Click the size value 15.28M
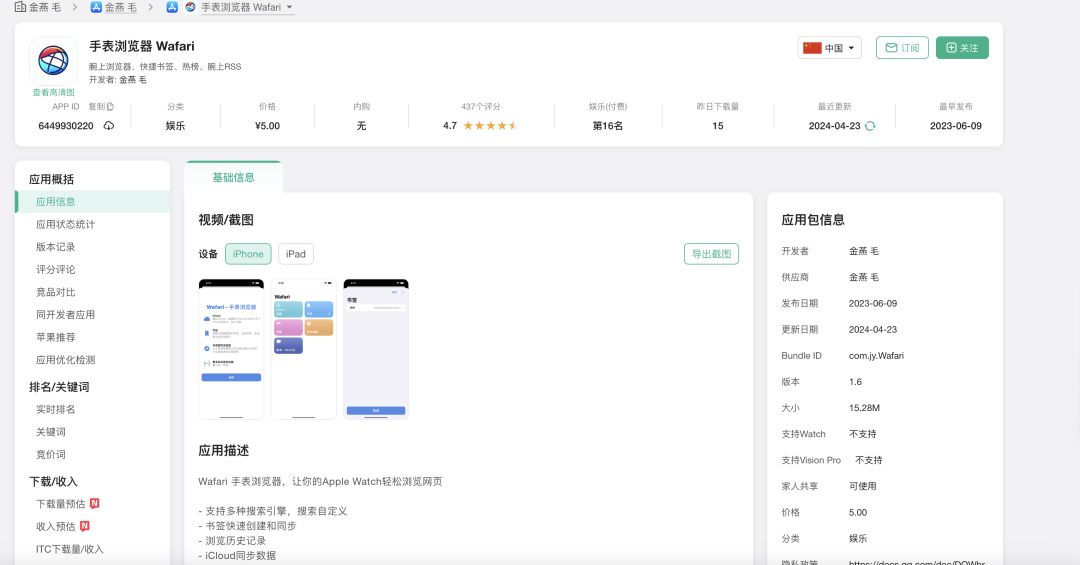 (864, 409)
